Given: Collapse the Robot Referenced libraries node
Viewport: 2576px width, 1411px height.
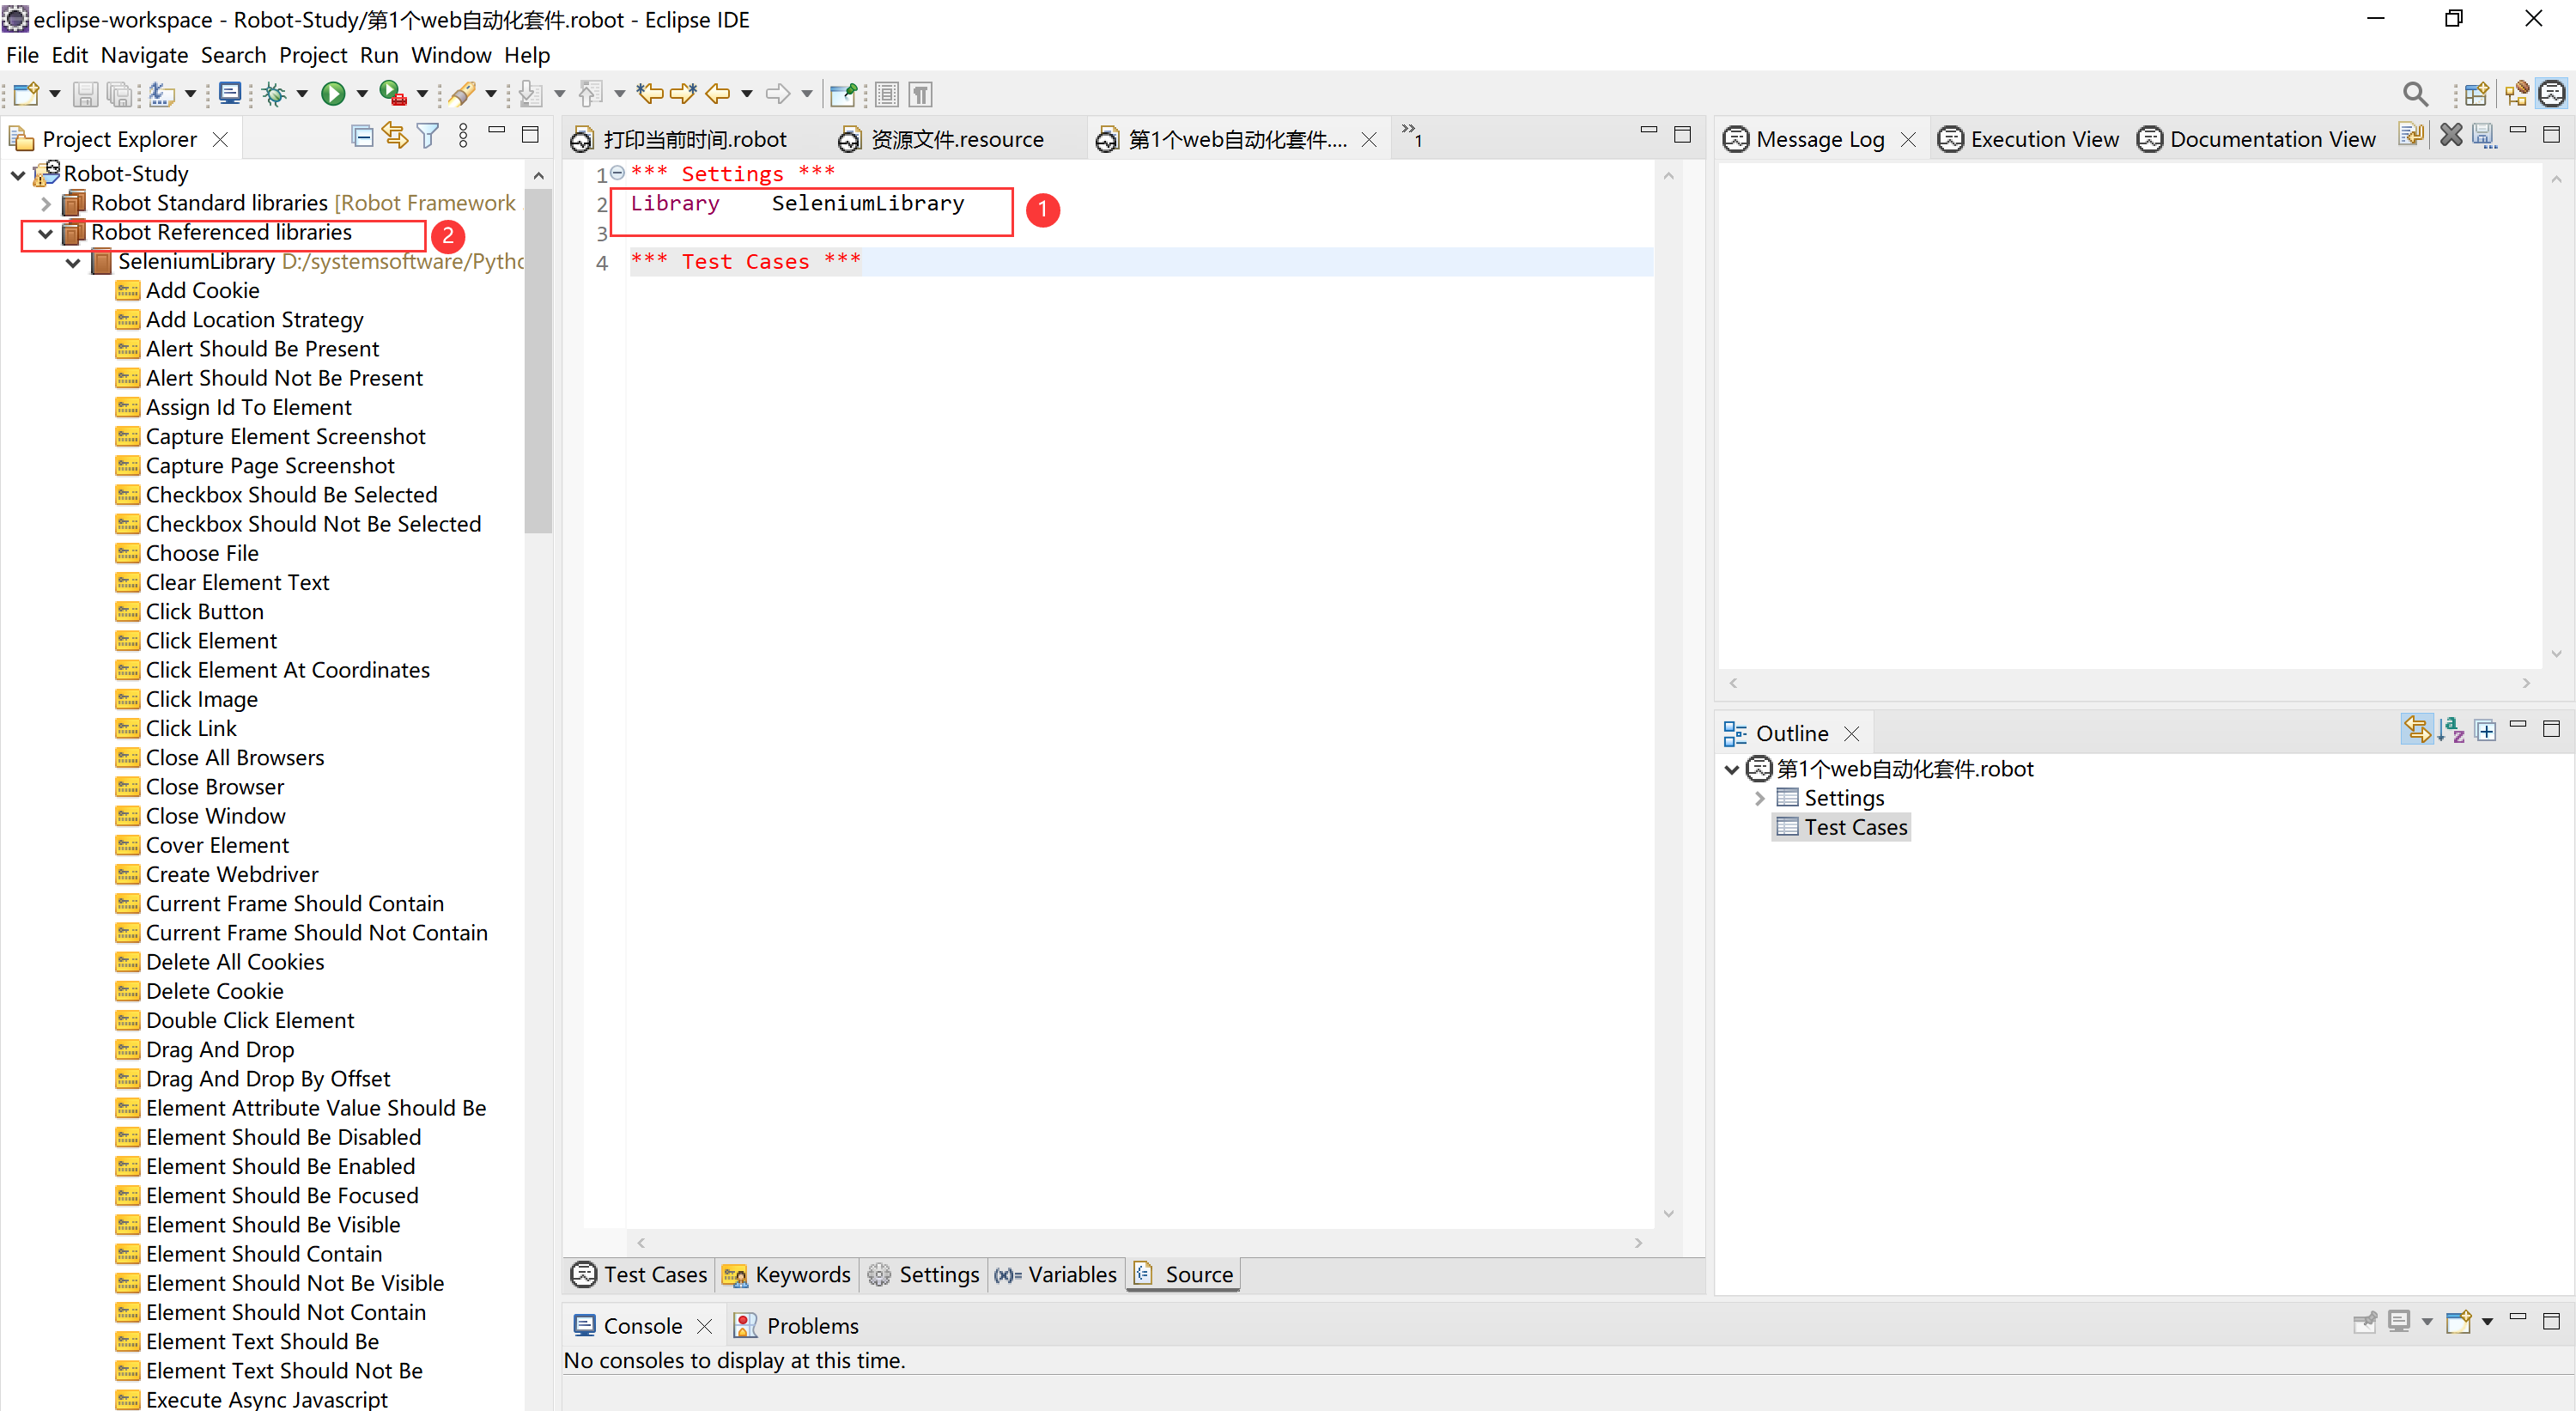Looking at the screenshot, I should [x=46, y=233].
